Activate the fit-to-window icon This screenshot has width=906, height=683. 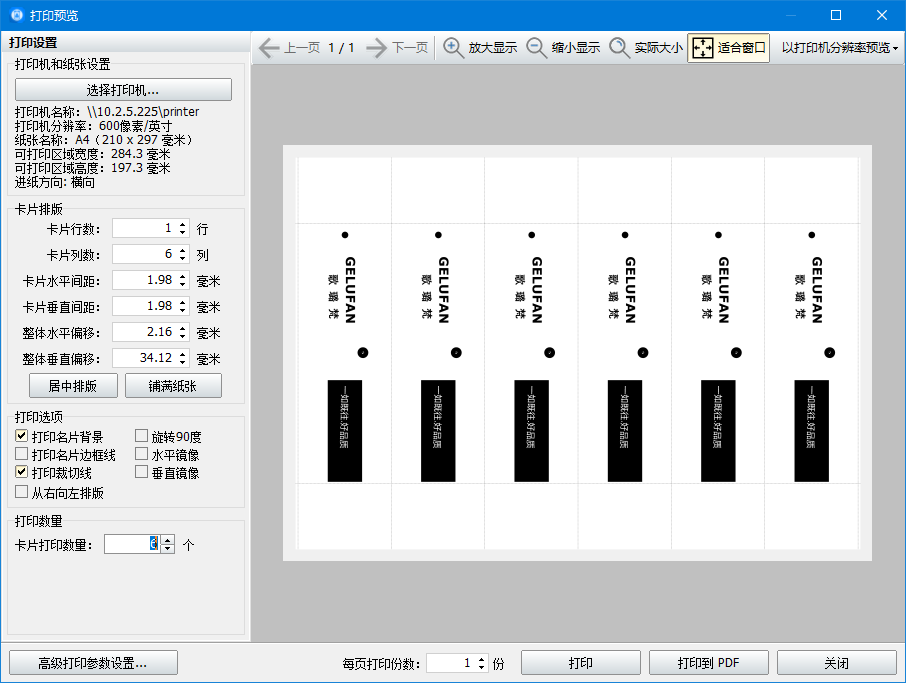pyautogui.click(x=703, y=47)
